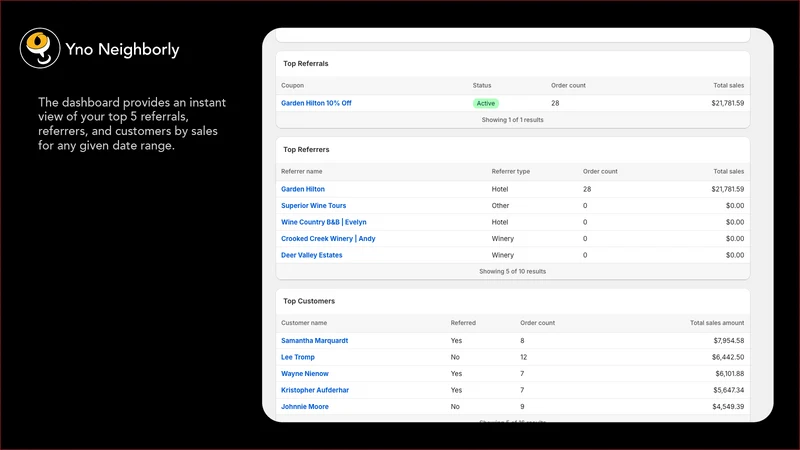Click the Other type for Superior Wine Tours
800x450 pixels.
pyautogui.click(x=500, y=206)
